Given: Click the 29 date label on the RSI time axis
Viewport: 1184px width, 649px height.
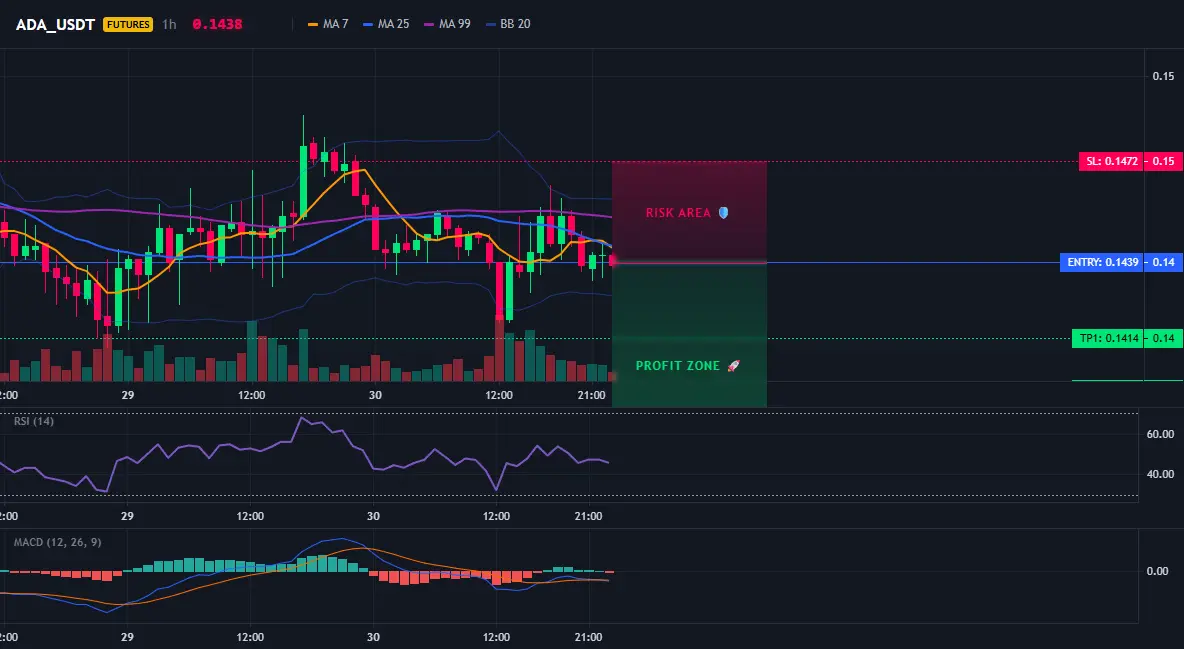Looking at the screenshot, I should point(127,516).
